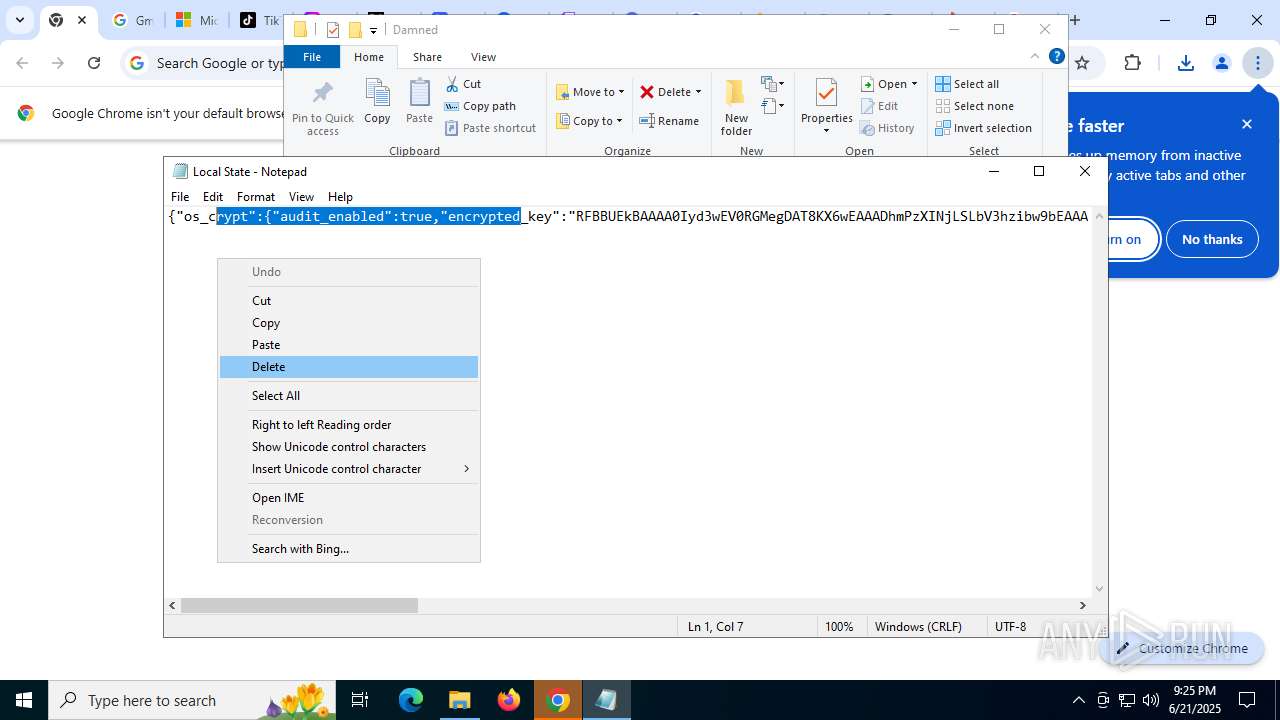Choose Paste in Notepad context menu

click(x=348, y=345)
